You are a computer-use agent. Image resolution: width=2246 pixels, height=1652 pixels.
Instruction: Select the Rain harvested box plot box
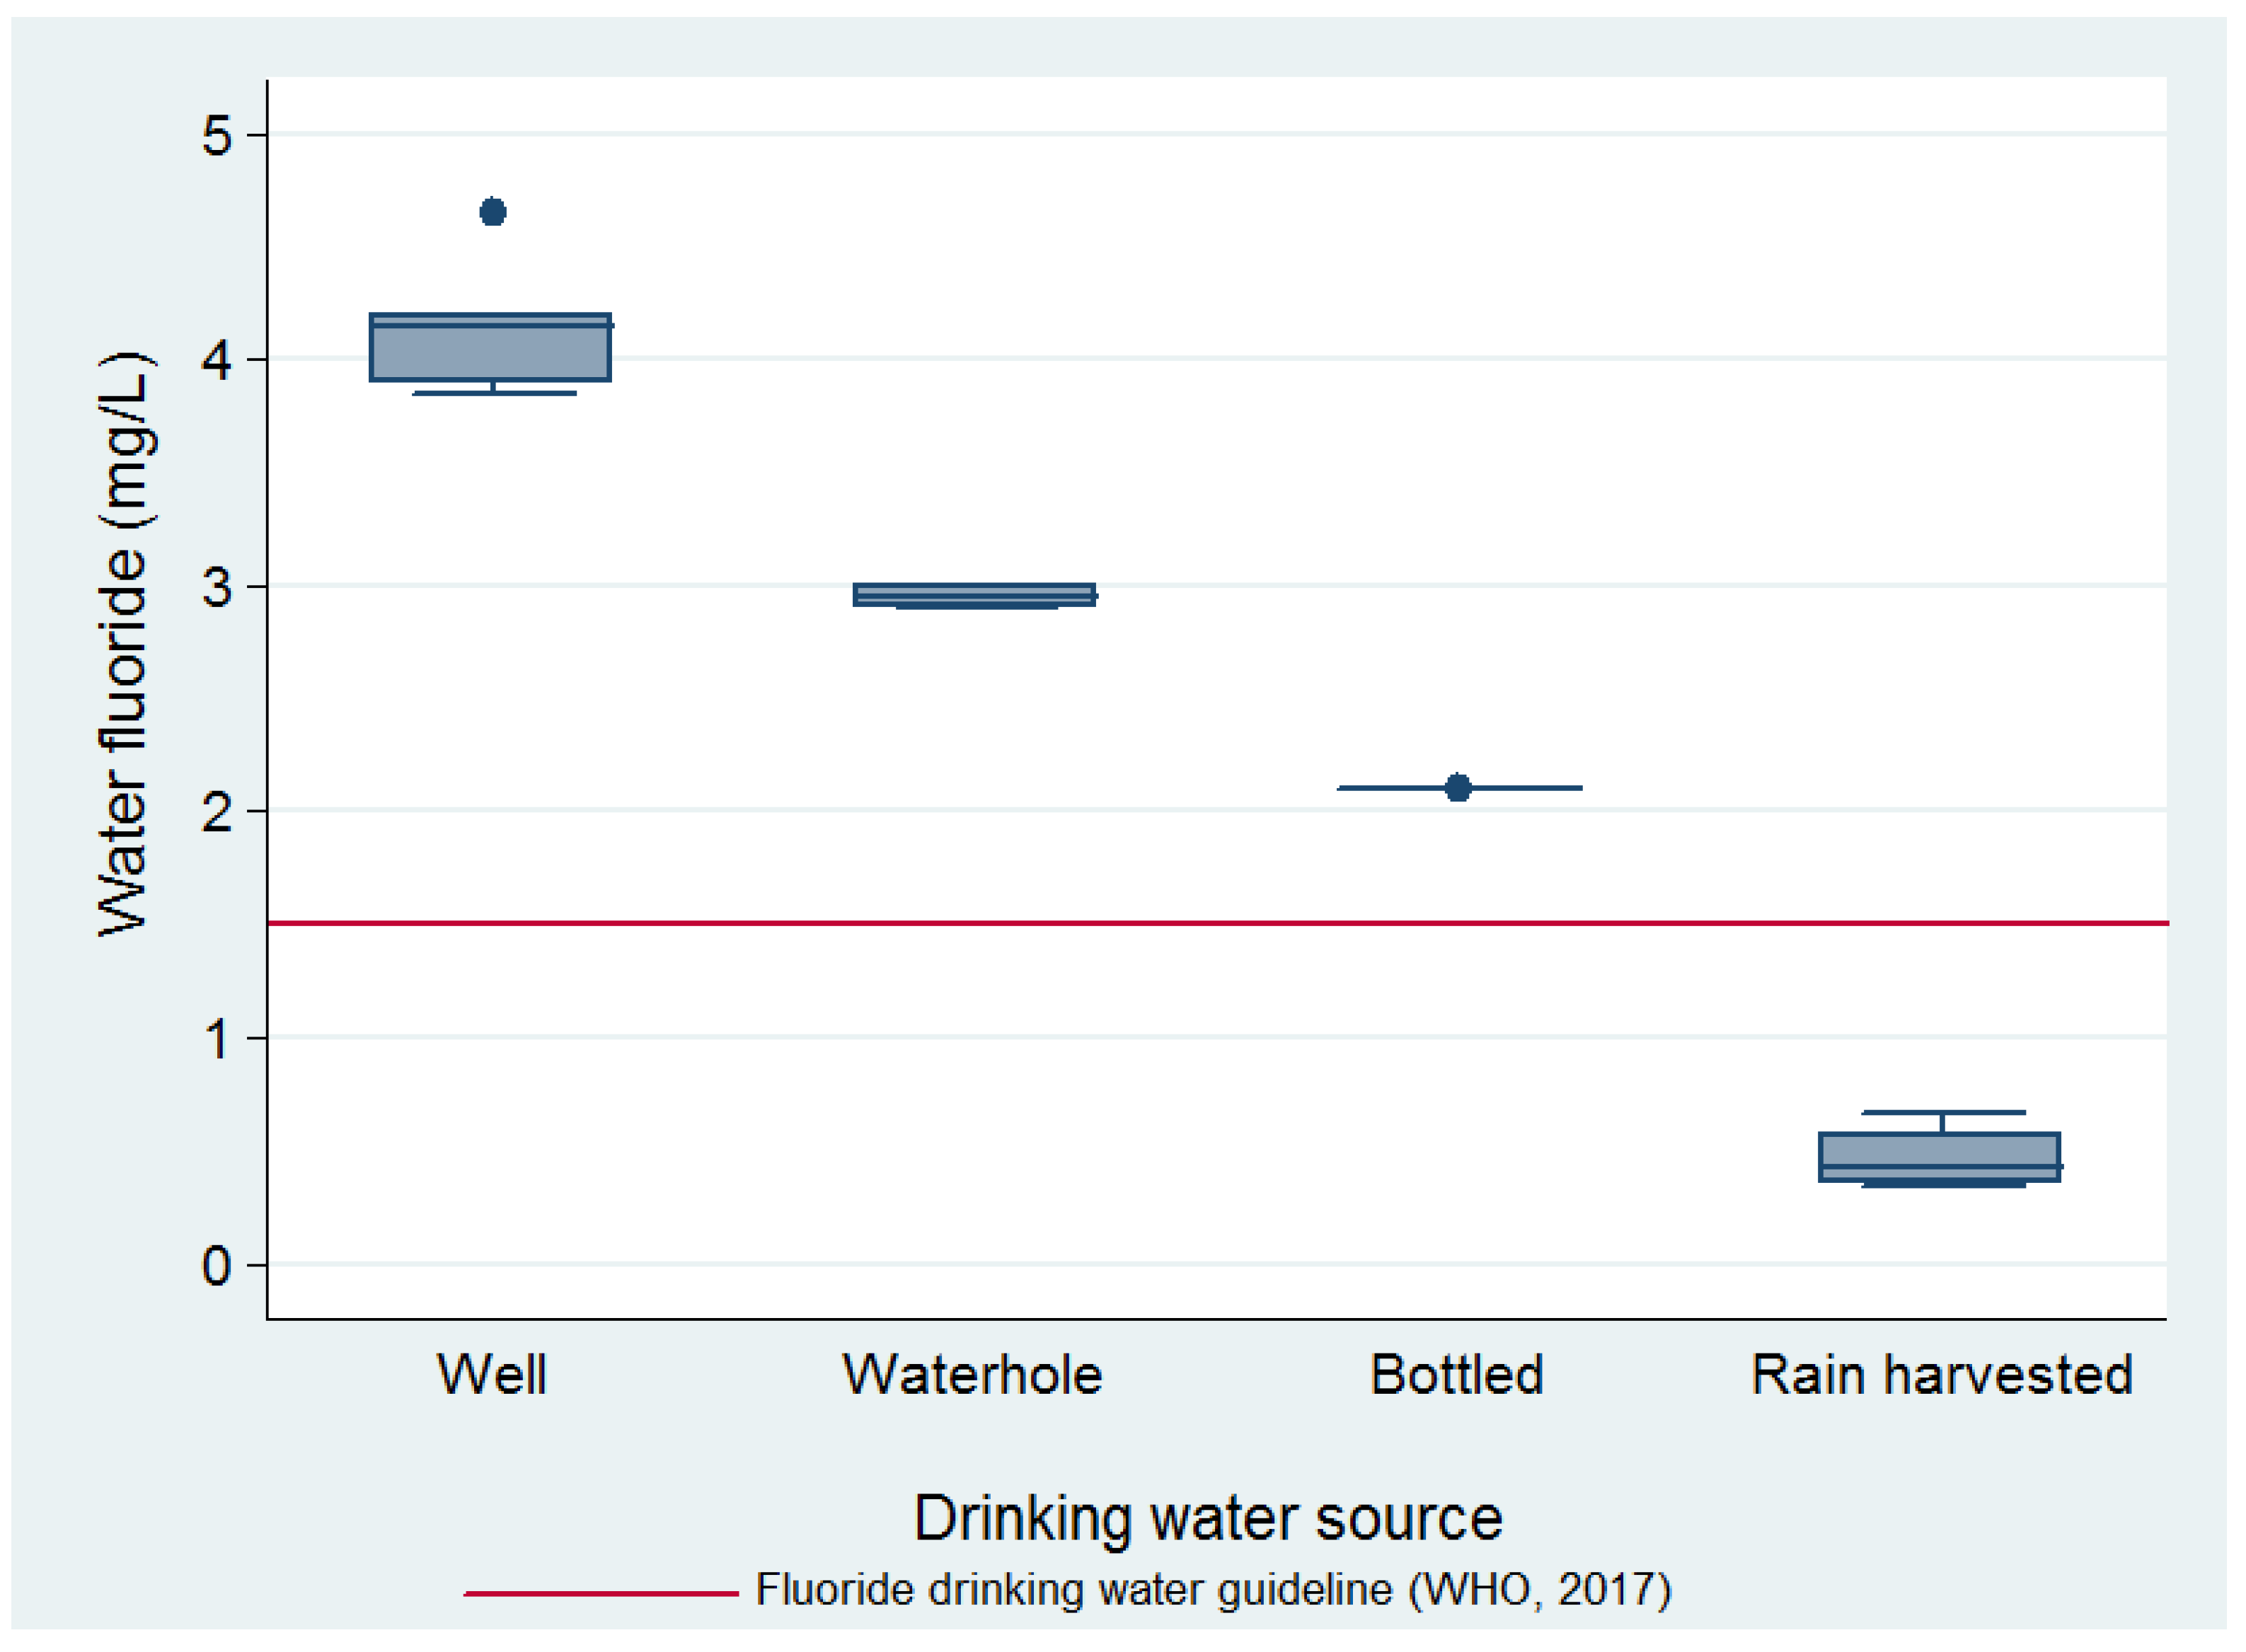click(1939, 1158)
